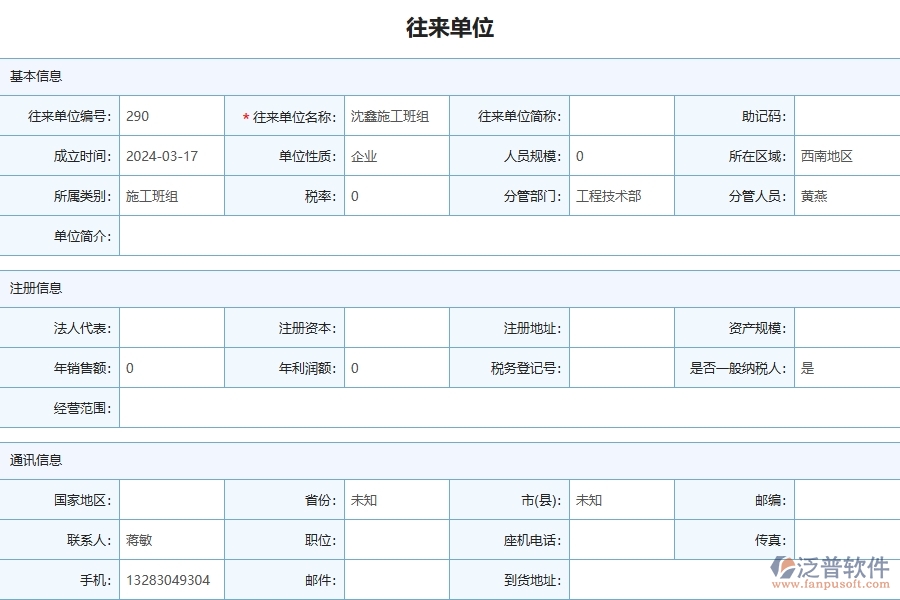This screenshot has height=600, width=900.
Task: Click the 往来单位编号 field showing 290
Action: [x=170, y=116]
